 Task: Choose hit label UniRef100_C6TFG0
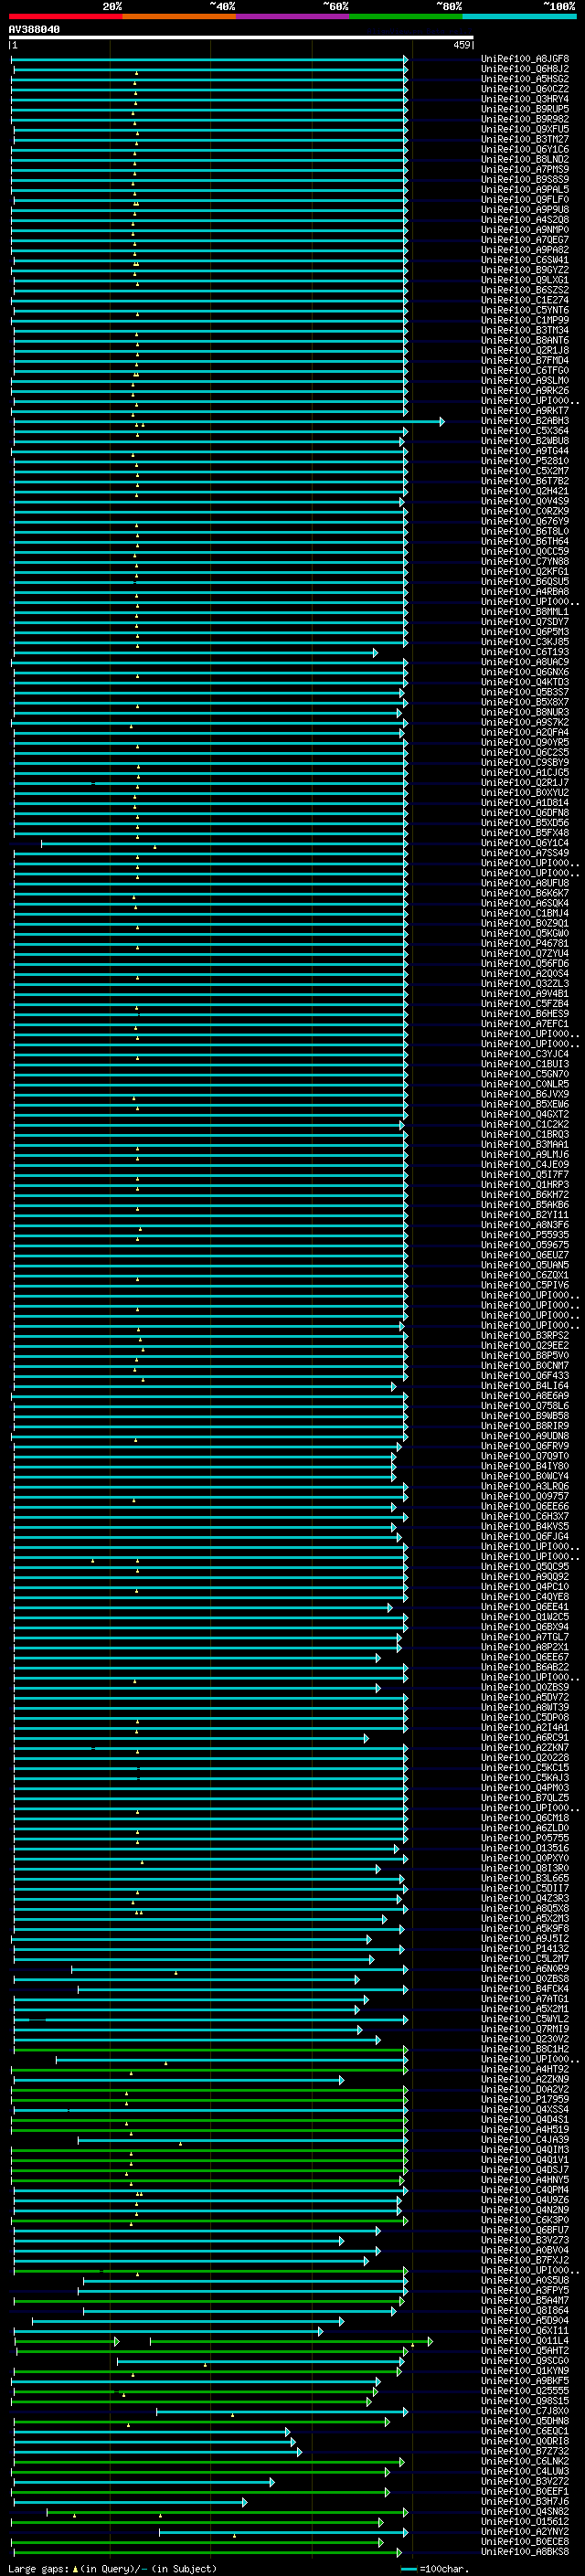525,370
